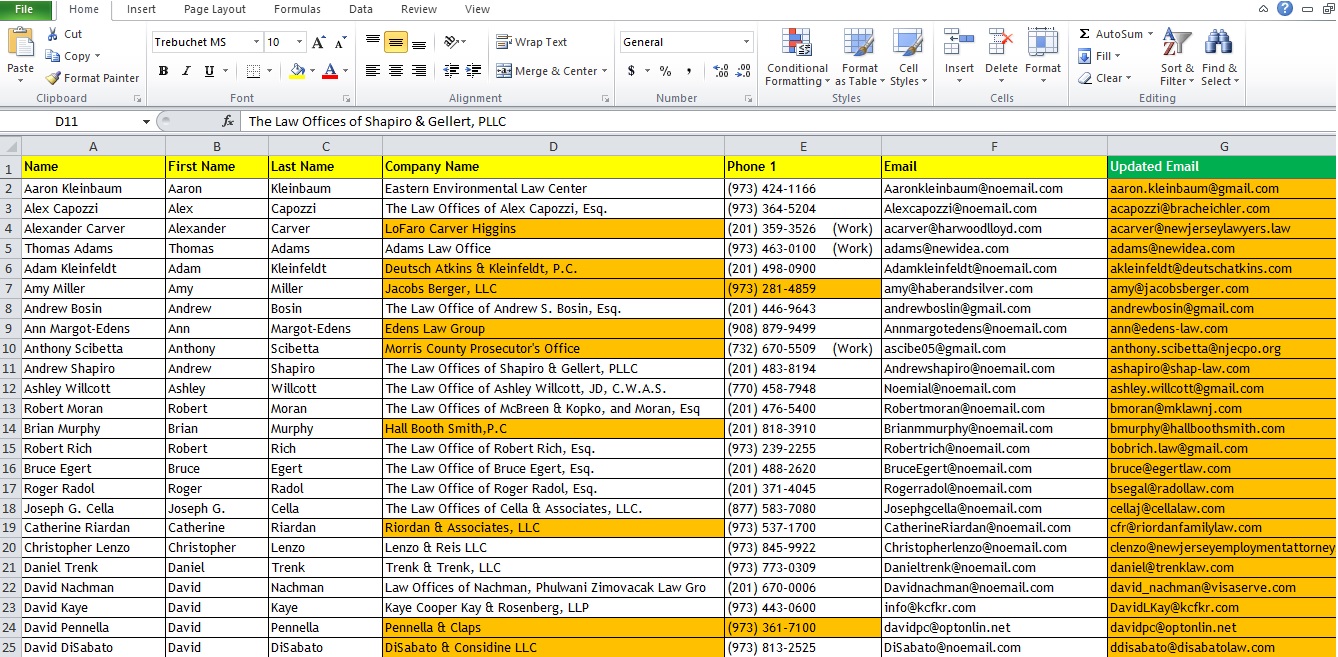The image size is (1338, 657).
Task: Select column D header
Action: click(553, 146)
